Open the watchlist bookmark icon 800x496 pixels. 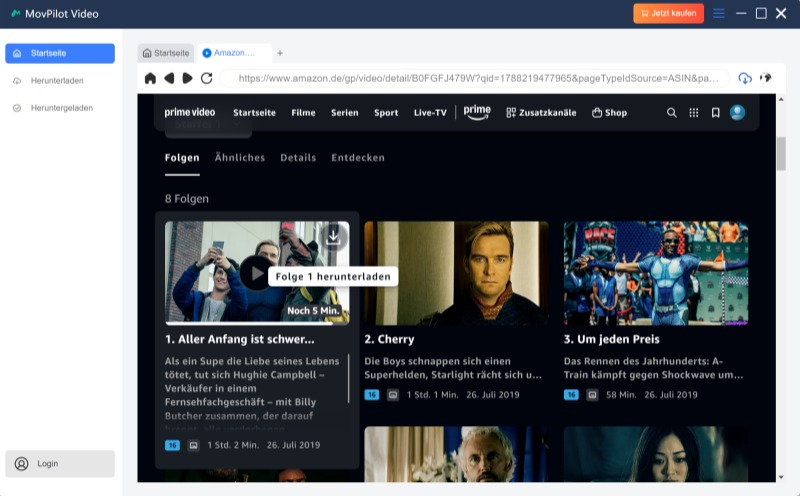[715, 112]
